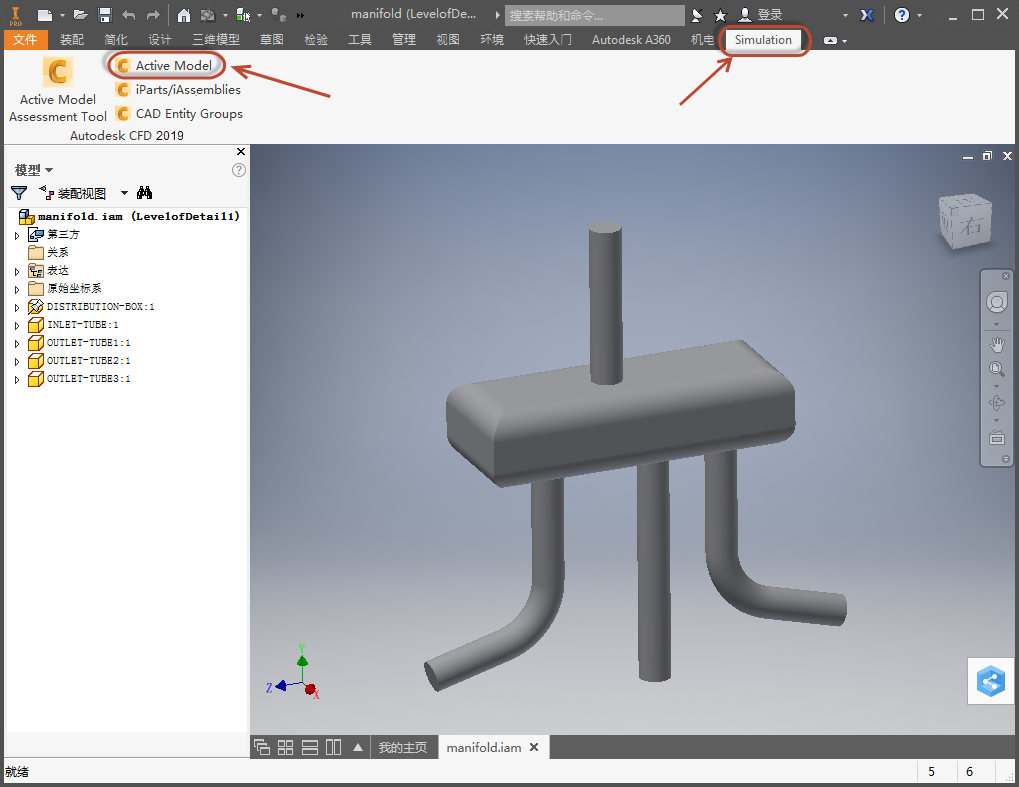Select the Simulation ribbon tab
The image size is (1019, 787).
tap(763, 40)
